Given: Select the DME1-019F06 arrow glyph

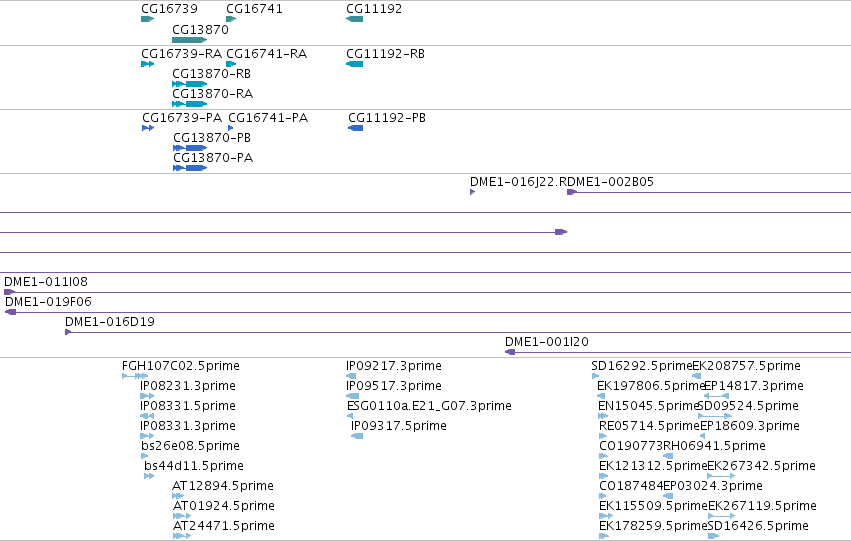Looking at the screenshot, I should click(10, 312).
